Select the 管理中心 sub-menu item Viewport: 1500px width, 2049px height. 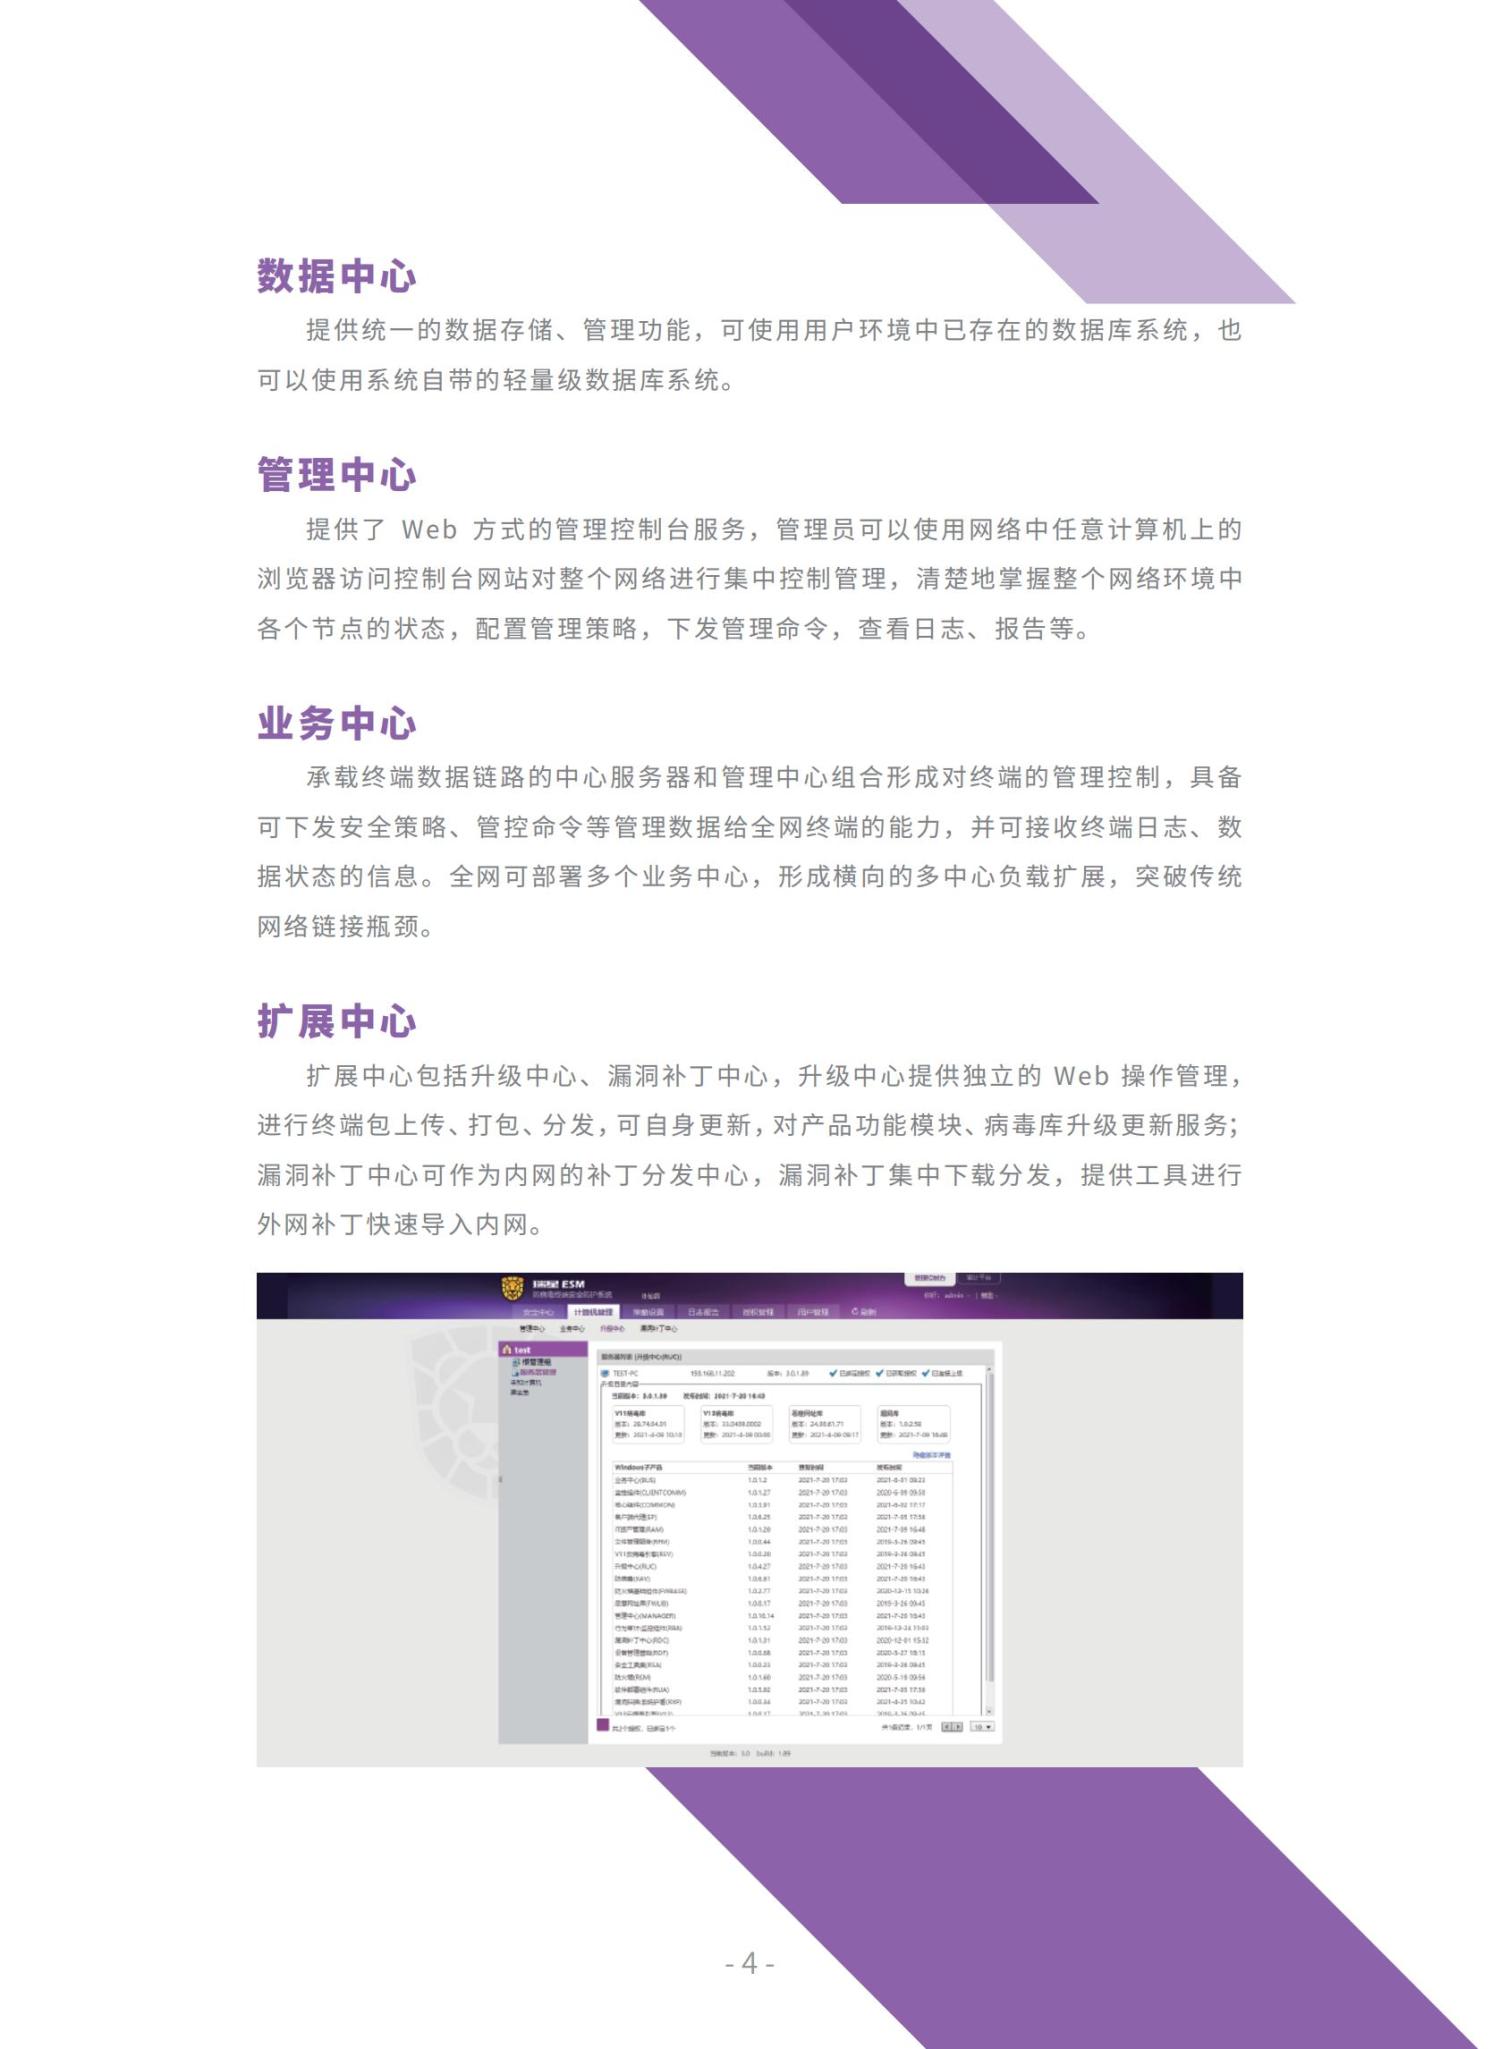coord(532,1329)
